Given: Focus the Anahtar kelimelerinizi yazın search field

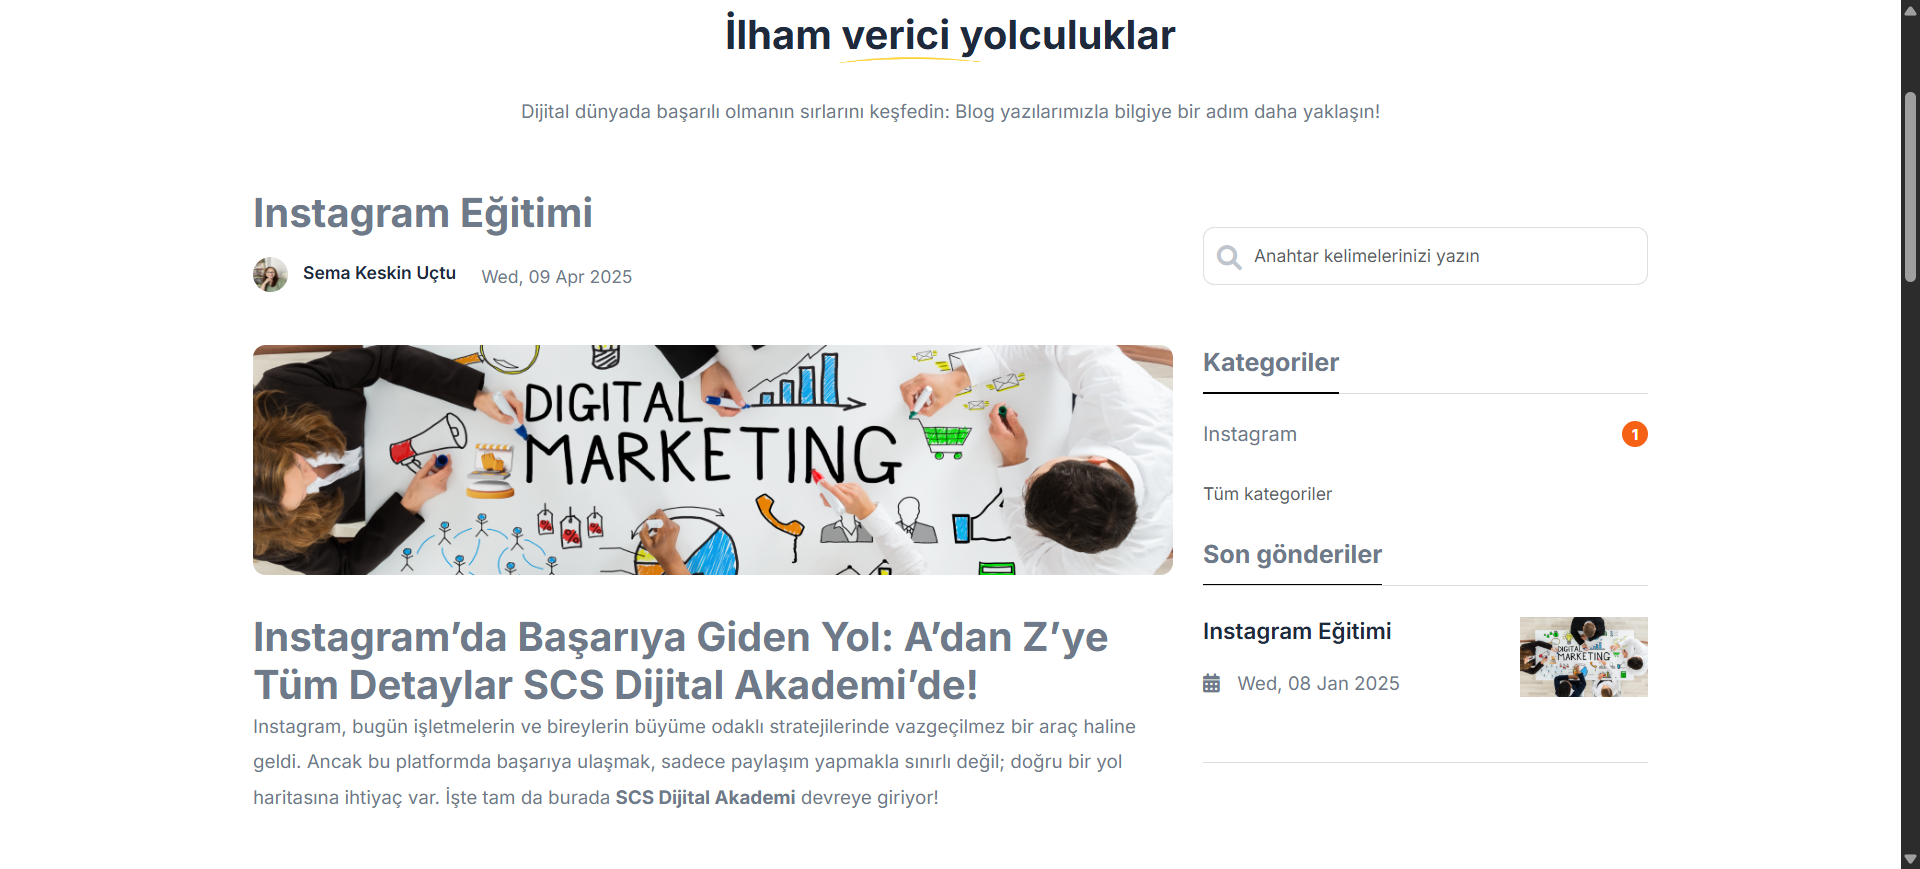Looking at the screenshot, I should (1425, 256).
